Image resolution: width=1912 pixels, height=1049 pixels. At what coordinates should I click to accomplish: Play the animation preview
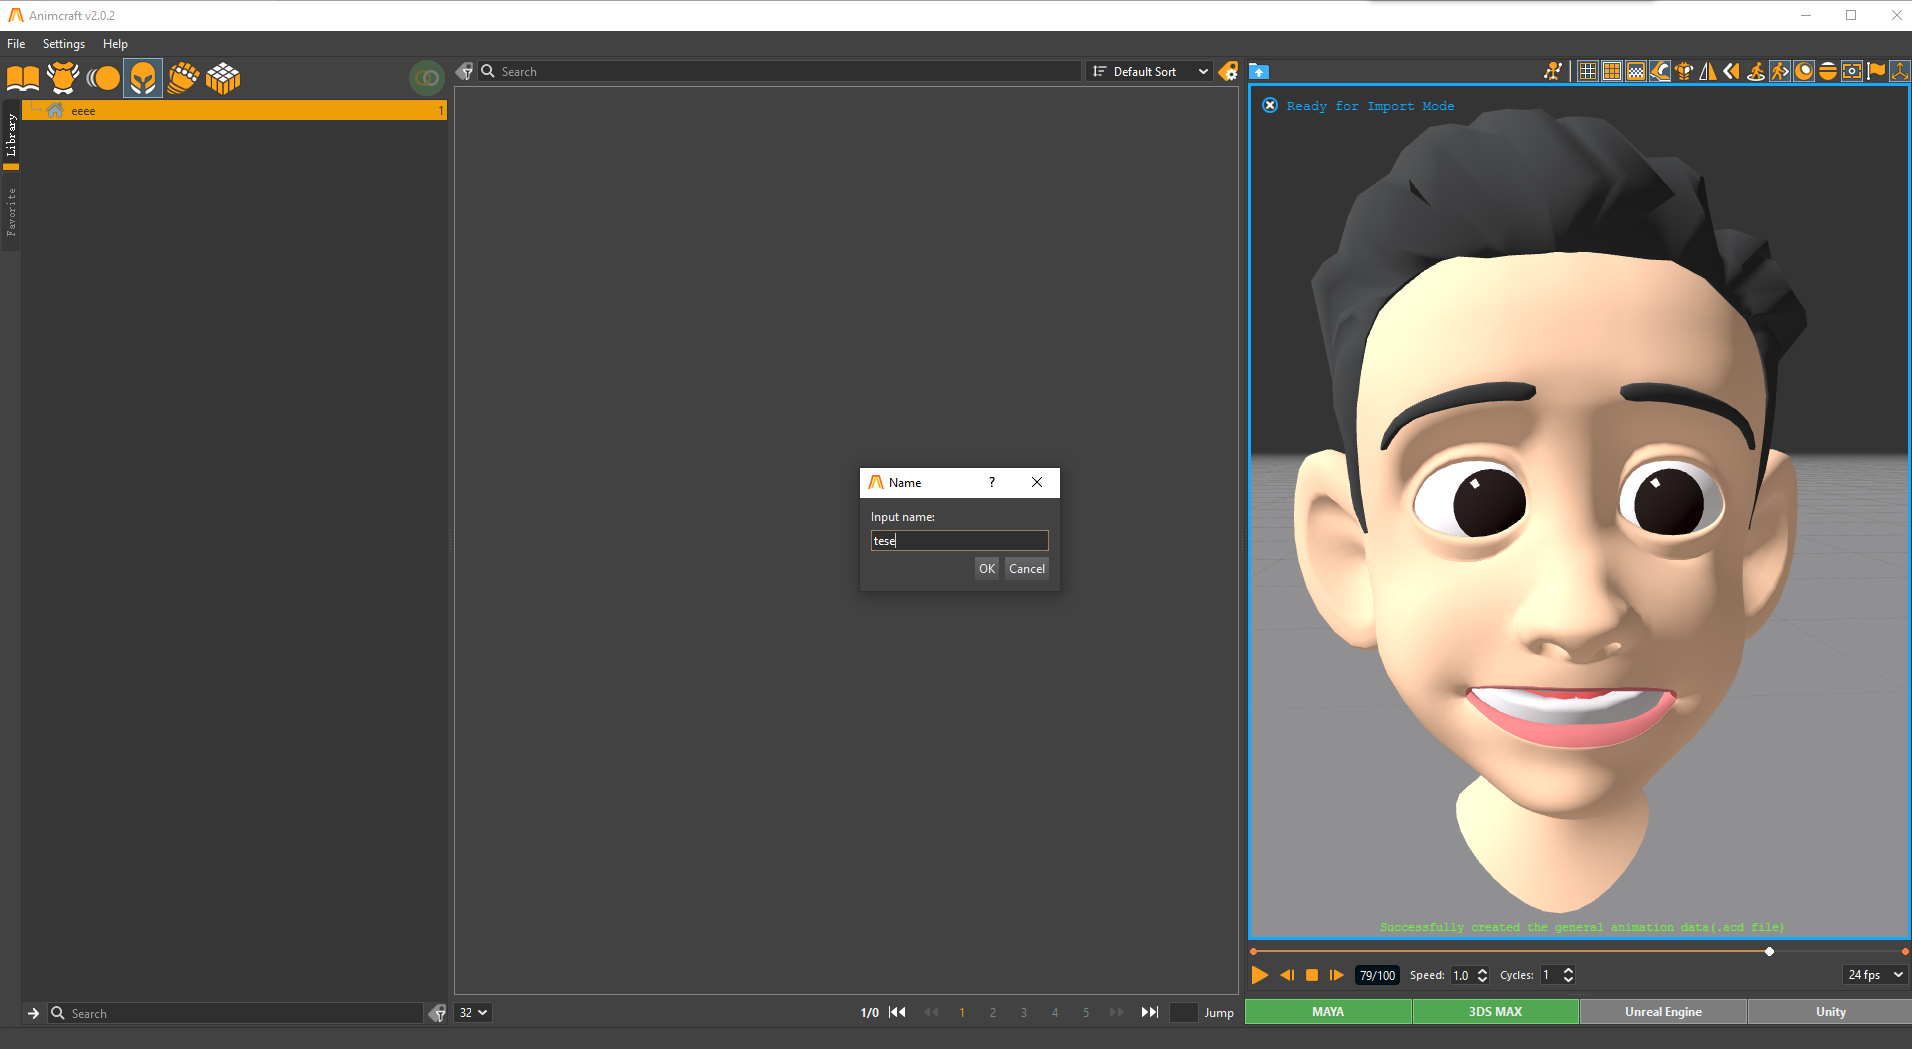pos(1260,975)
